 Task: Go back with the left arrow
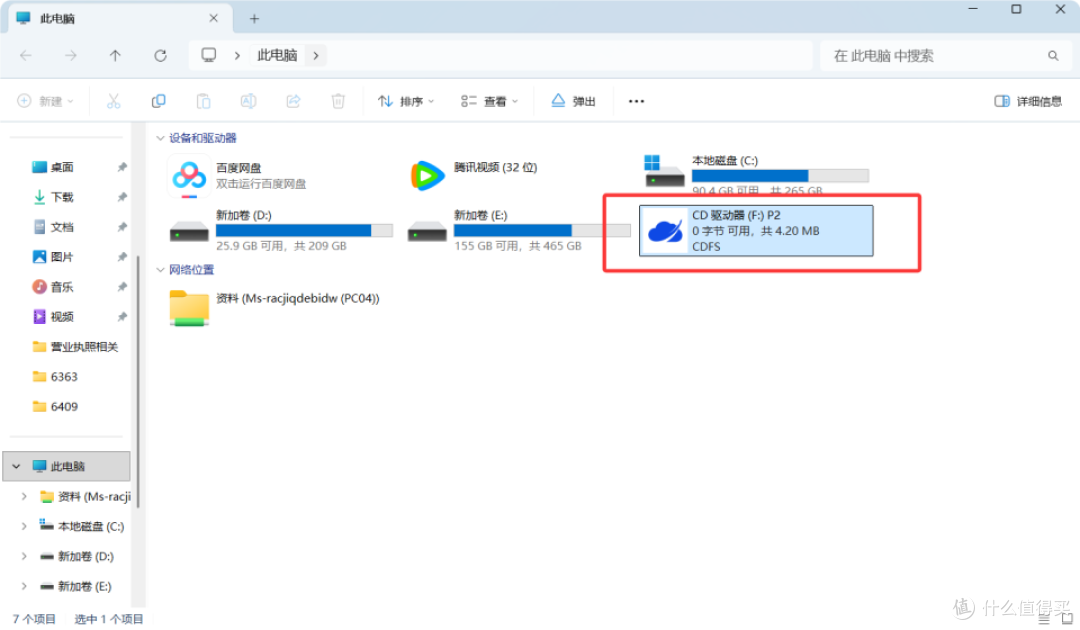coord(25,56)
